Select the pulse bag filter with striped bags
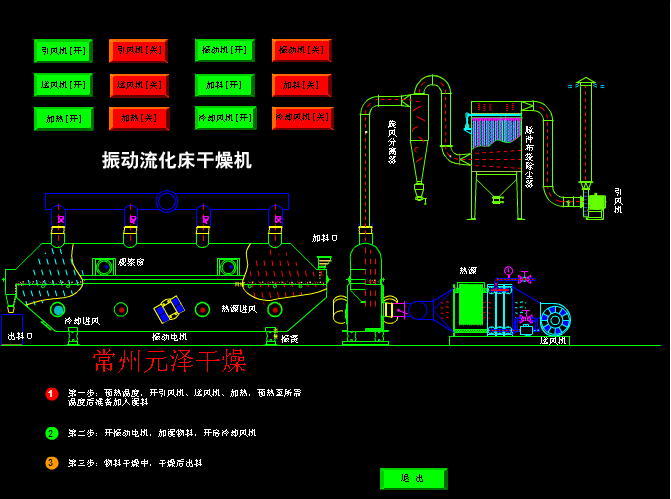The width and height of the screenshot is (671, 499). click(x=496, y=131)
